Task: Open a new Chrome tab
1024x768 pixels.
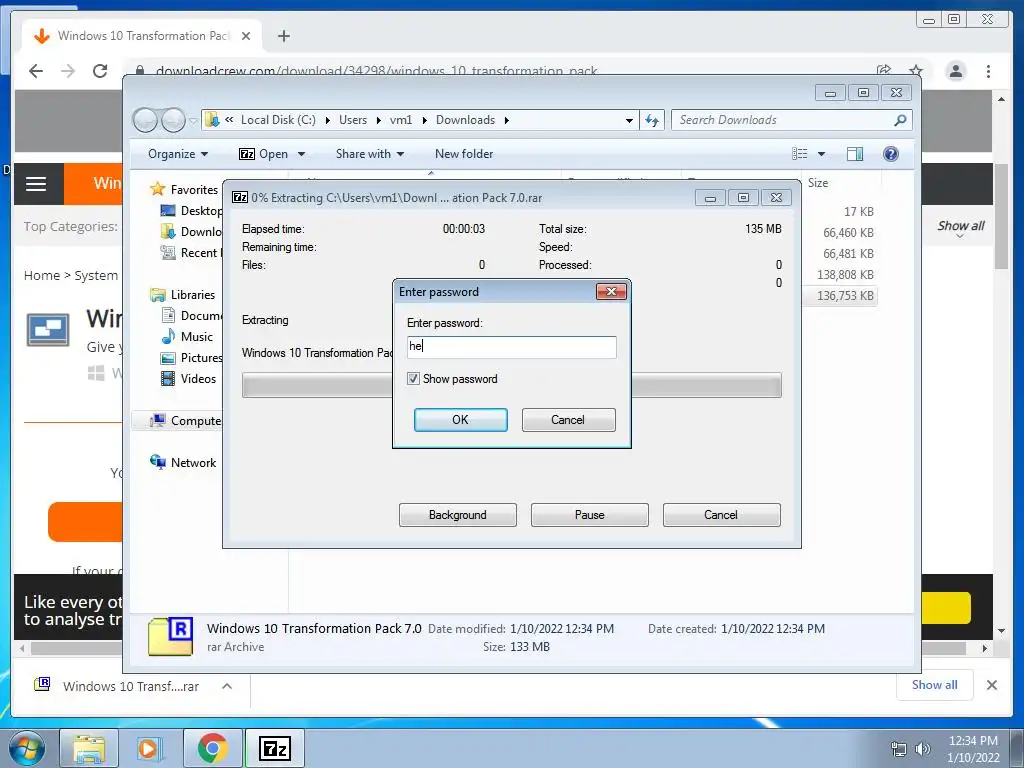Action: (283, 36)
